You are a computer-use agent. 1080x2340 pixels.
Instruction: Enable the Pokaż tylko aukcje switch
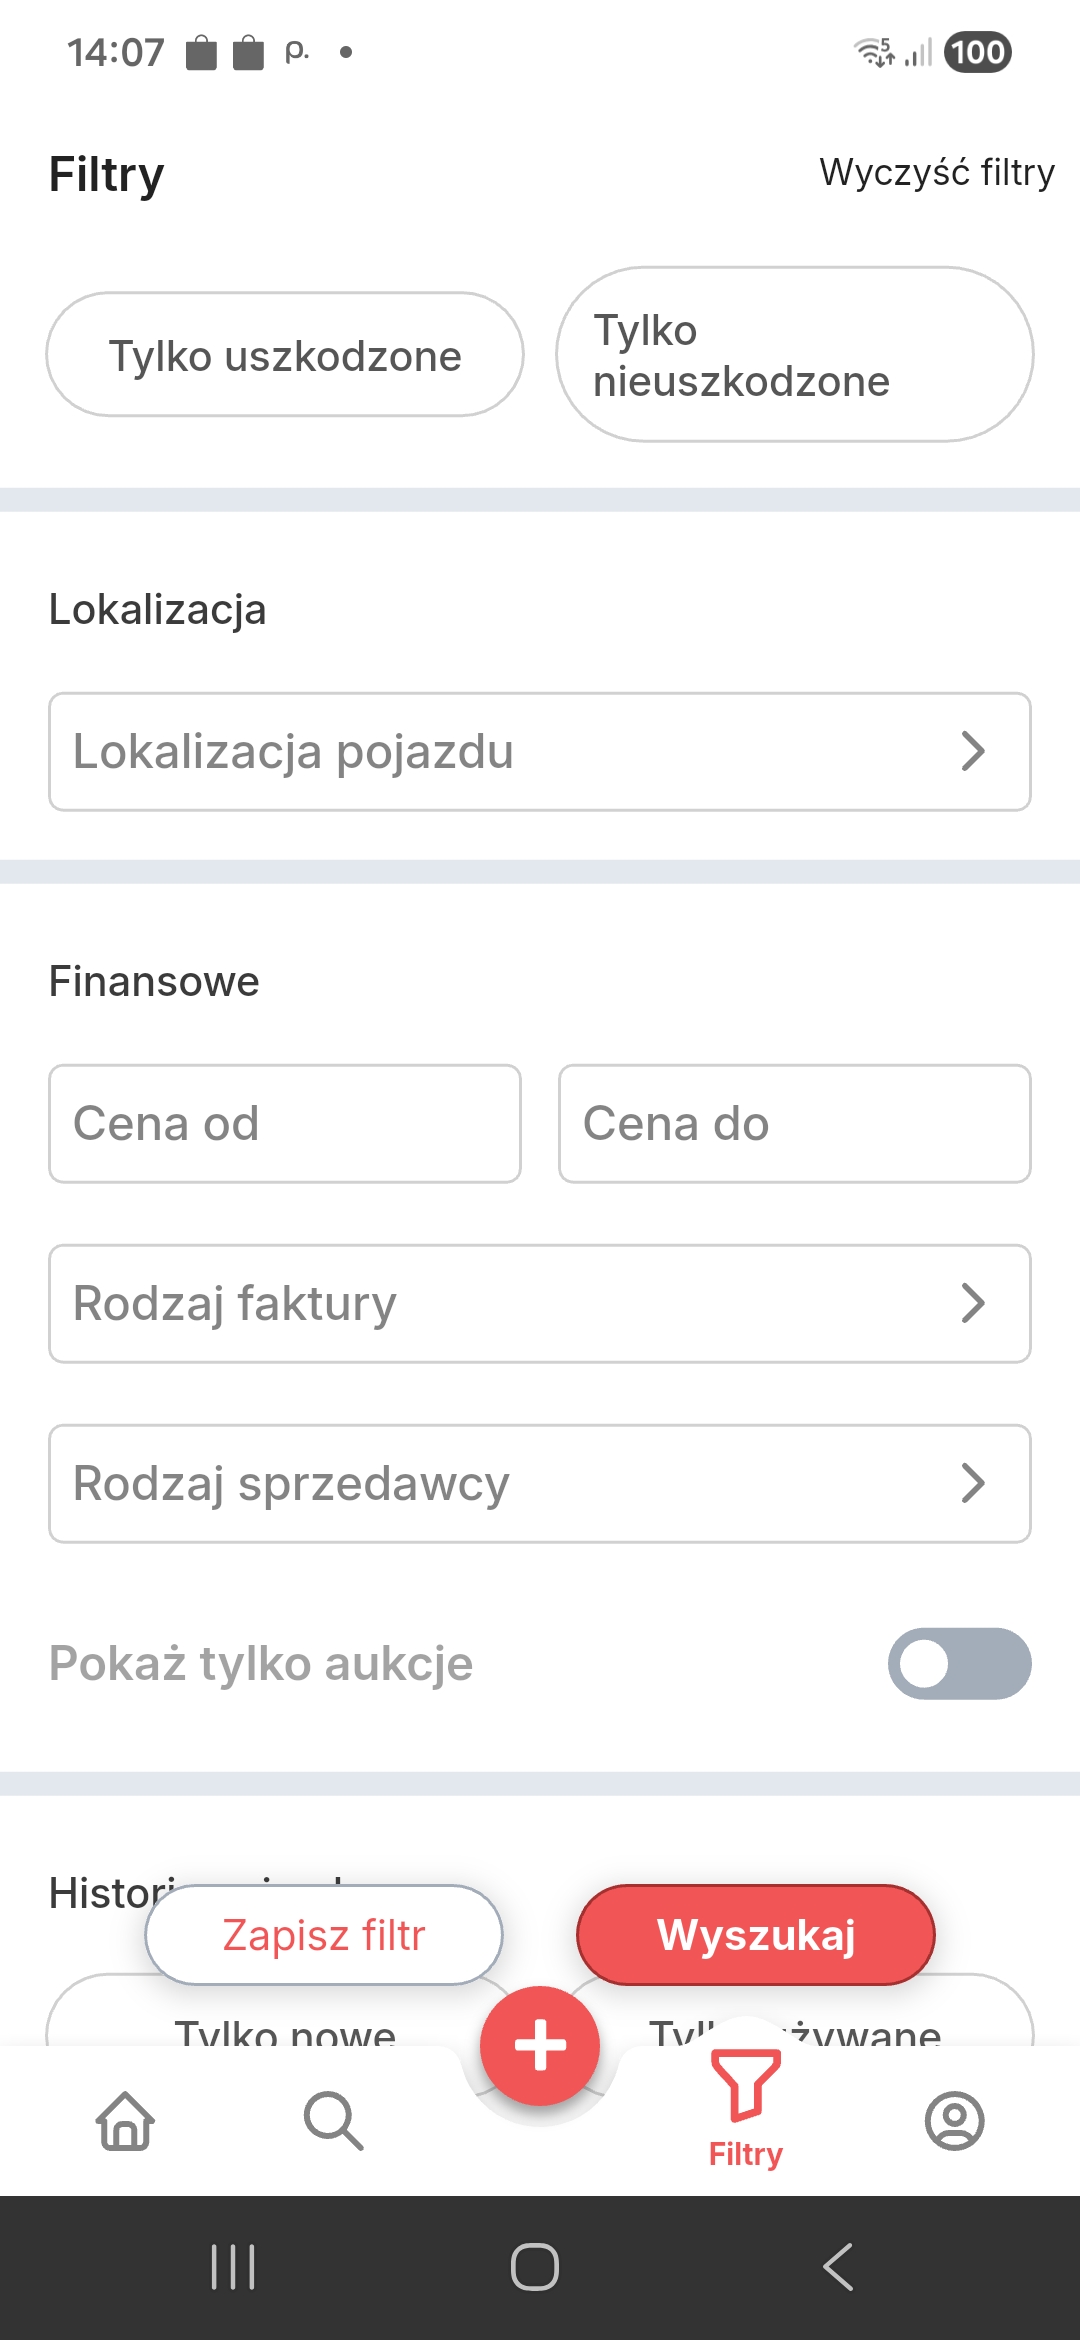[x=958, y=1664]
